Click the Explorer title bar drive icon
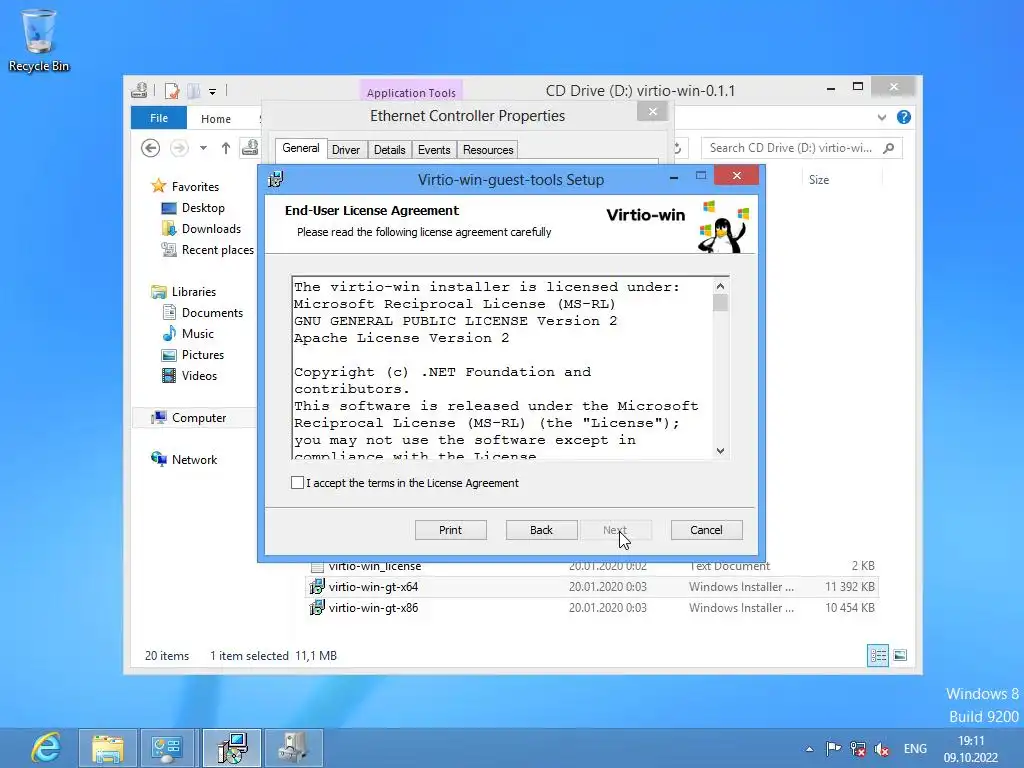Screen dimensions: 1024x768 [139, 90]
